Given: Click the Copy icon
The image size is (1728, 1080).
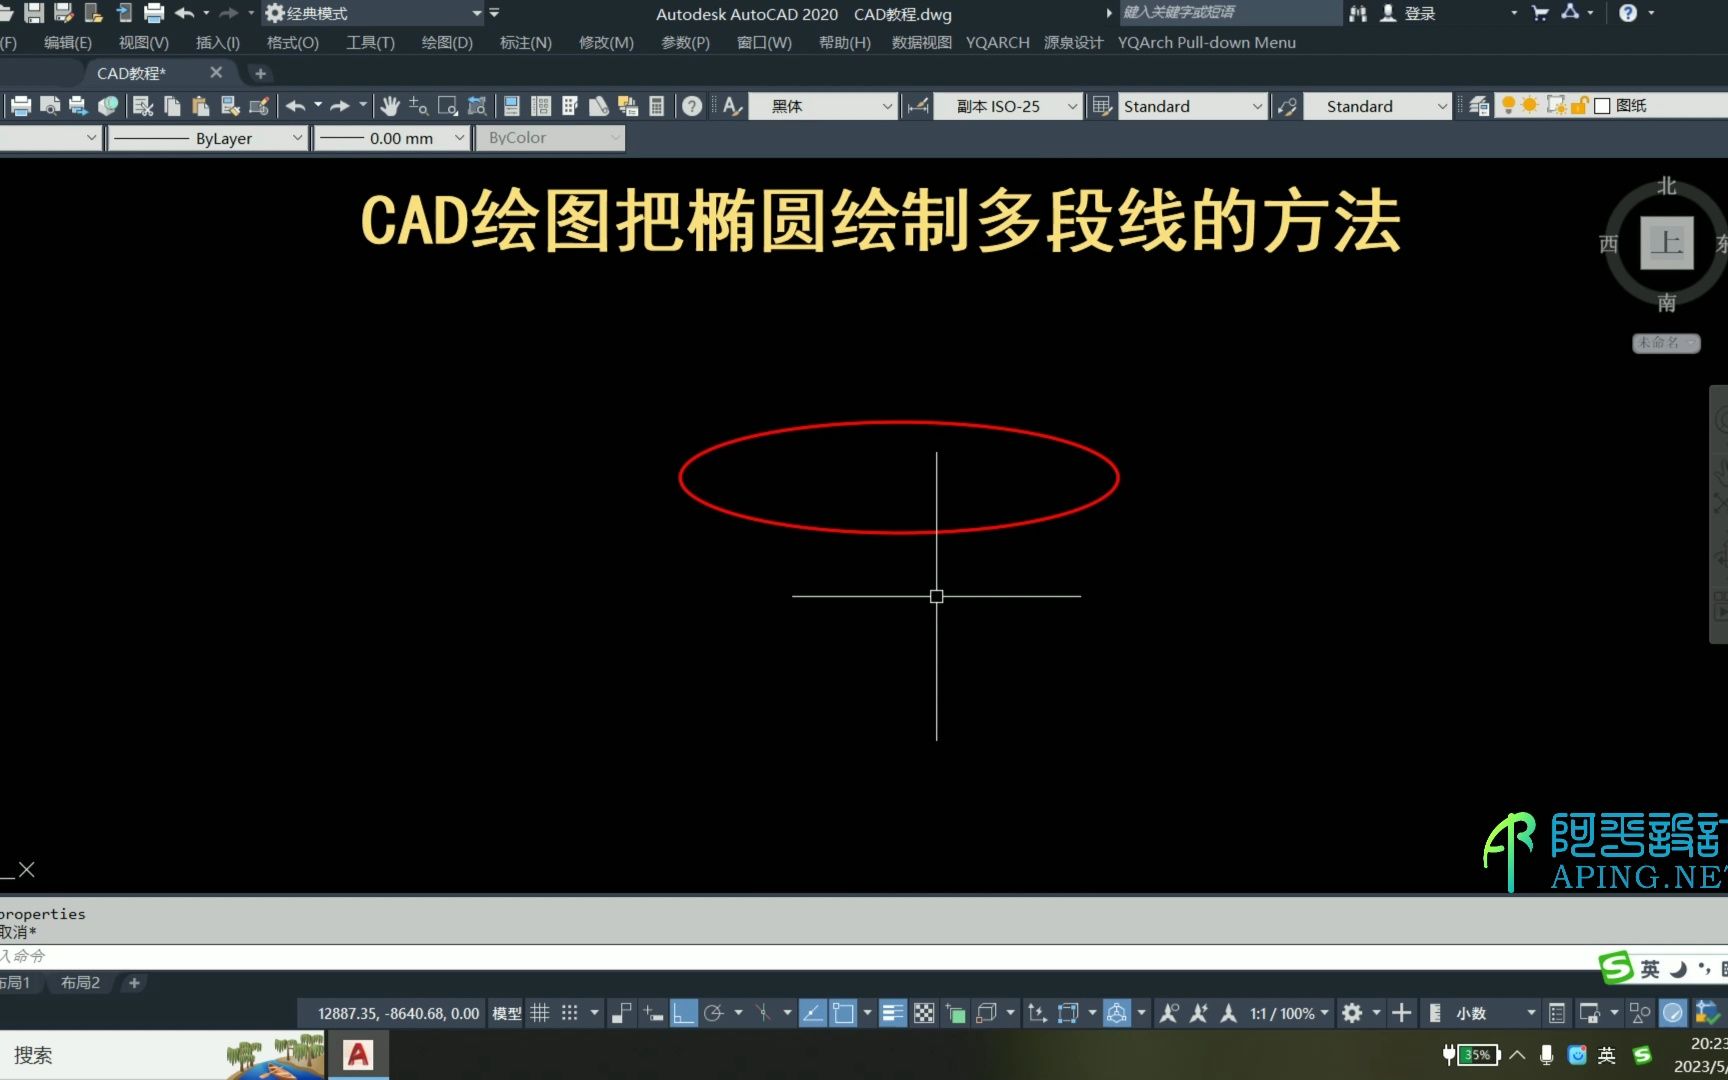Looking at the screenshot, I should [x=172, y=106].
